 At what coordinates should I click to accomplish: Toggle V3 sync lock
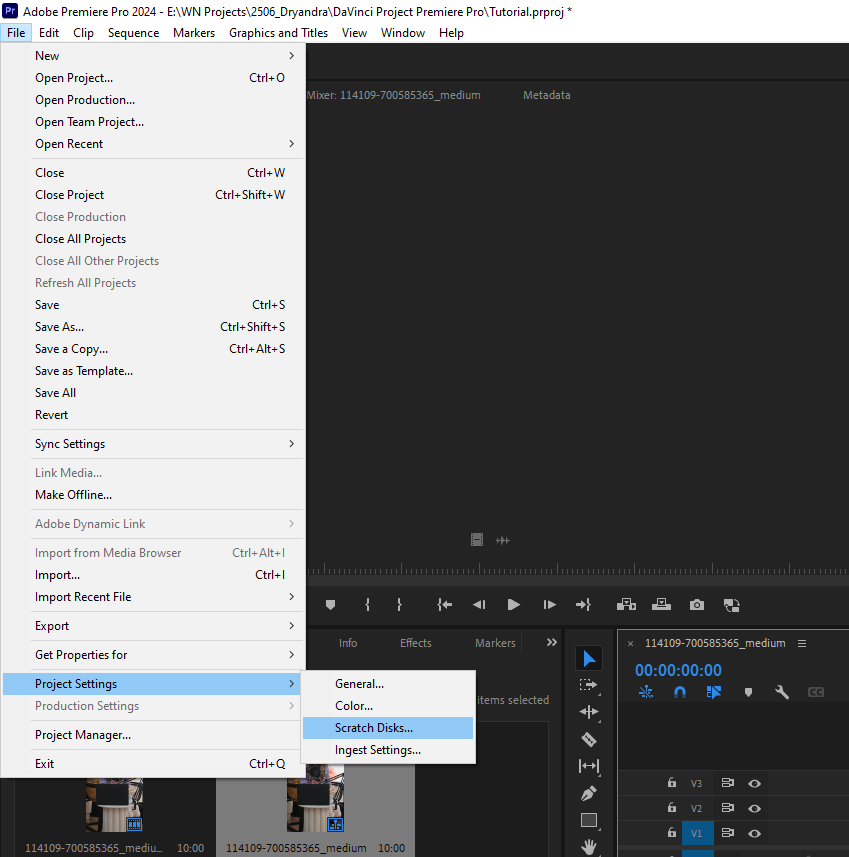(727, 783)
